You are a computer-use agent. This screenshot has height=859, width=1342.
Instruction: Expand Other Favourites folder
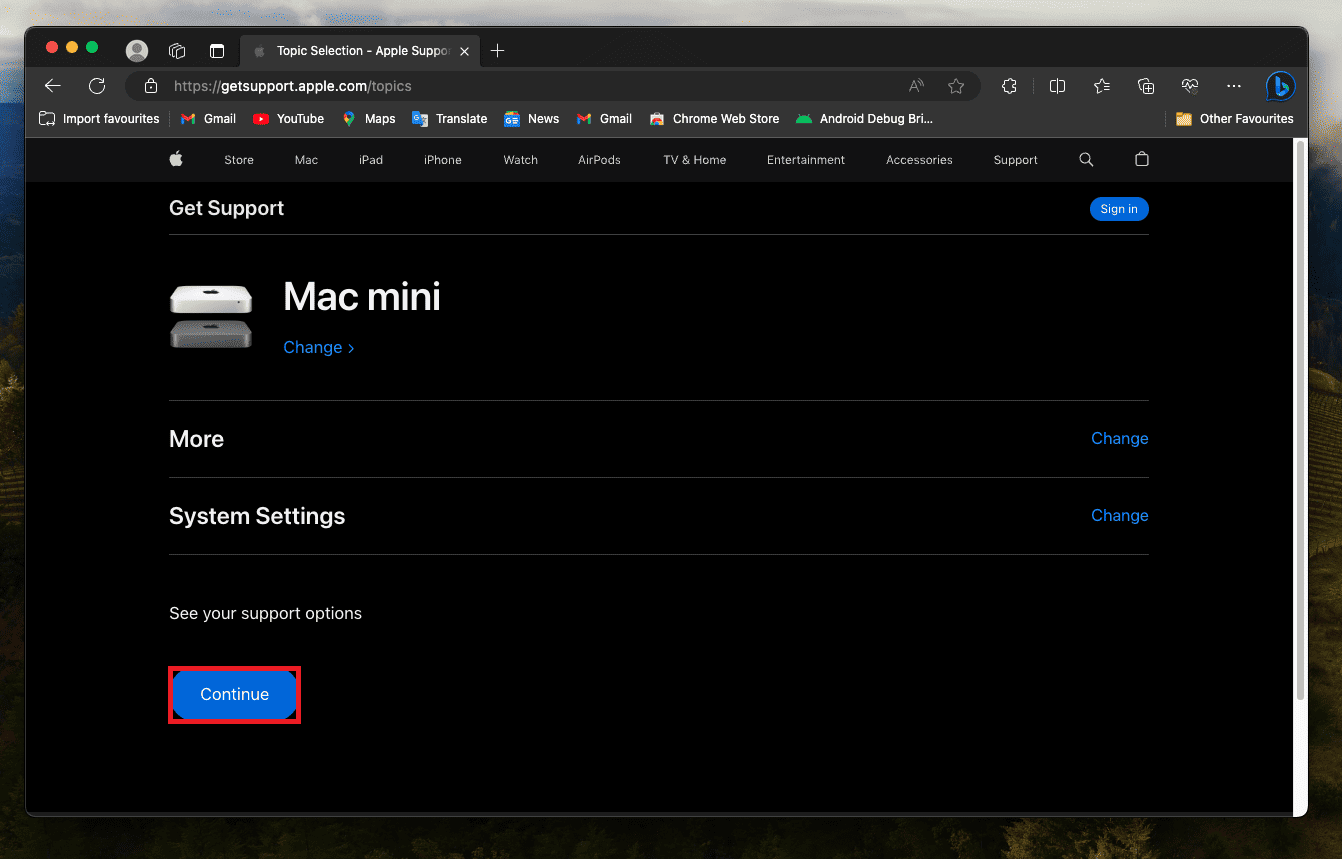pyautogui.click(x=1234, y=119)
